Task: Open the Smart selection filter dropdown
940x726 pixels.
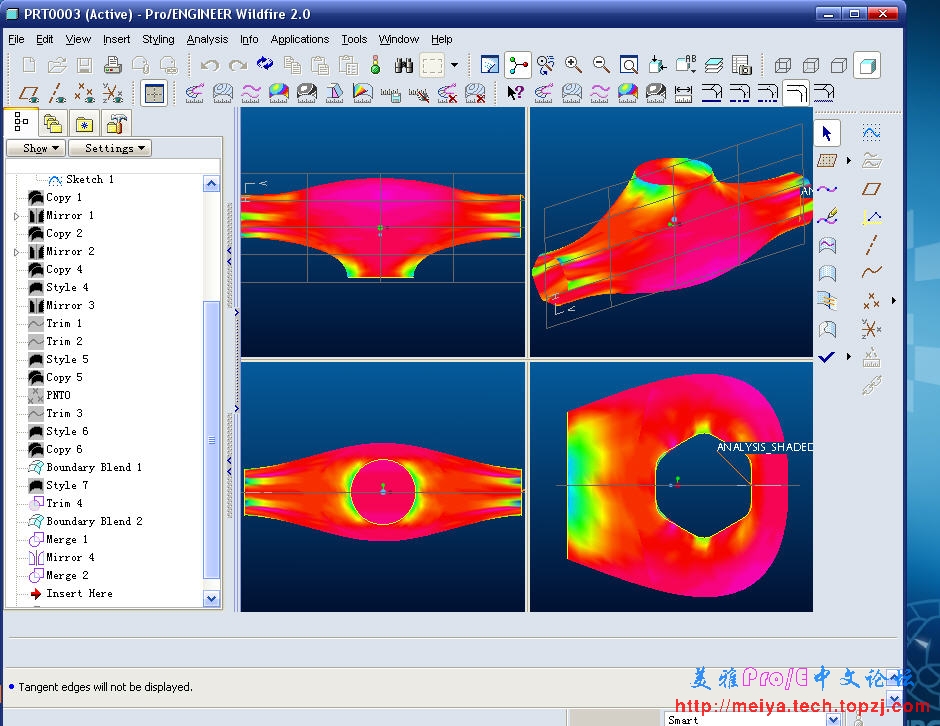Action: [833, 719]
